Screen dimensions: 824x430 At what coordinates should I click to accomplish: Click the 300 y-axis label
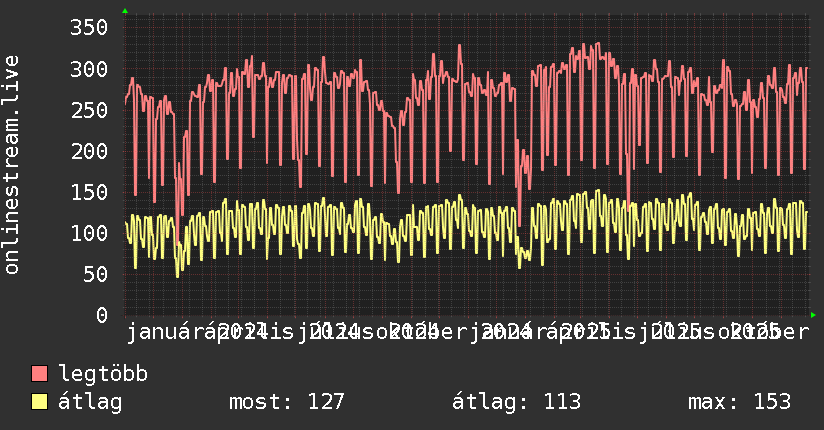(89, 69)
